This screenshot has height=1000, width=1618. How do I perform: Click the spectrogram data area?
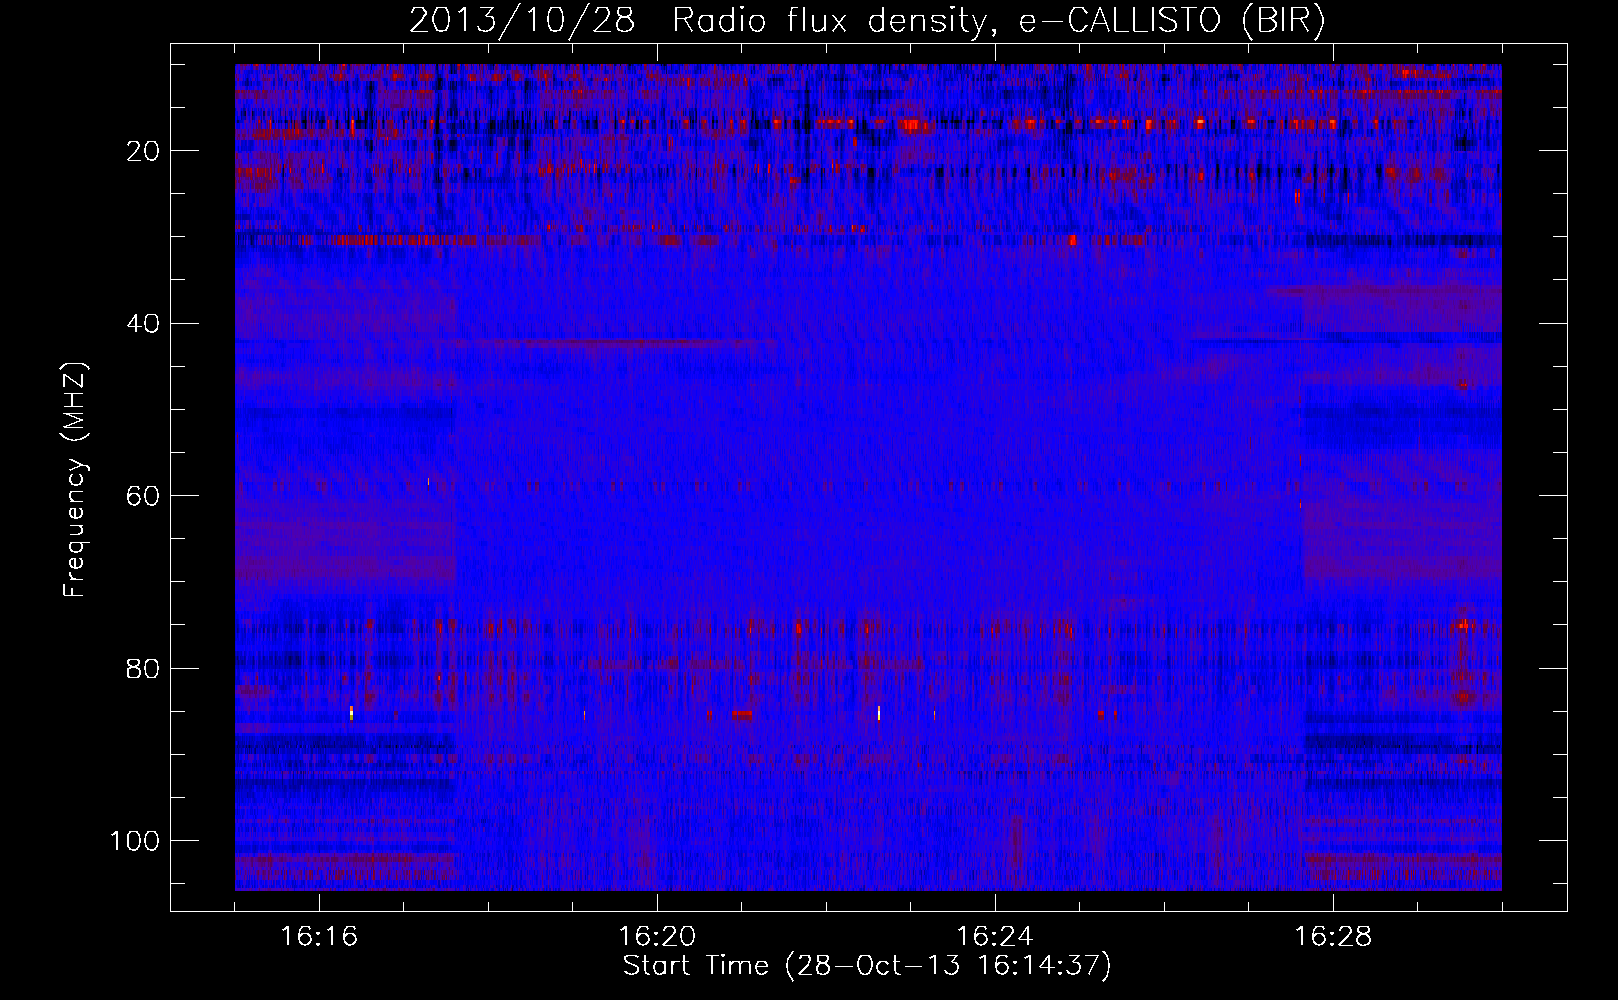click(x=868, y=477)
